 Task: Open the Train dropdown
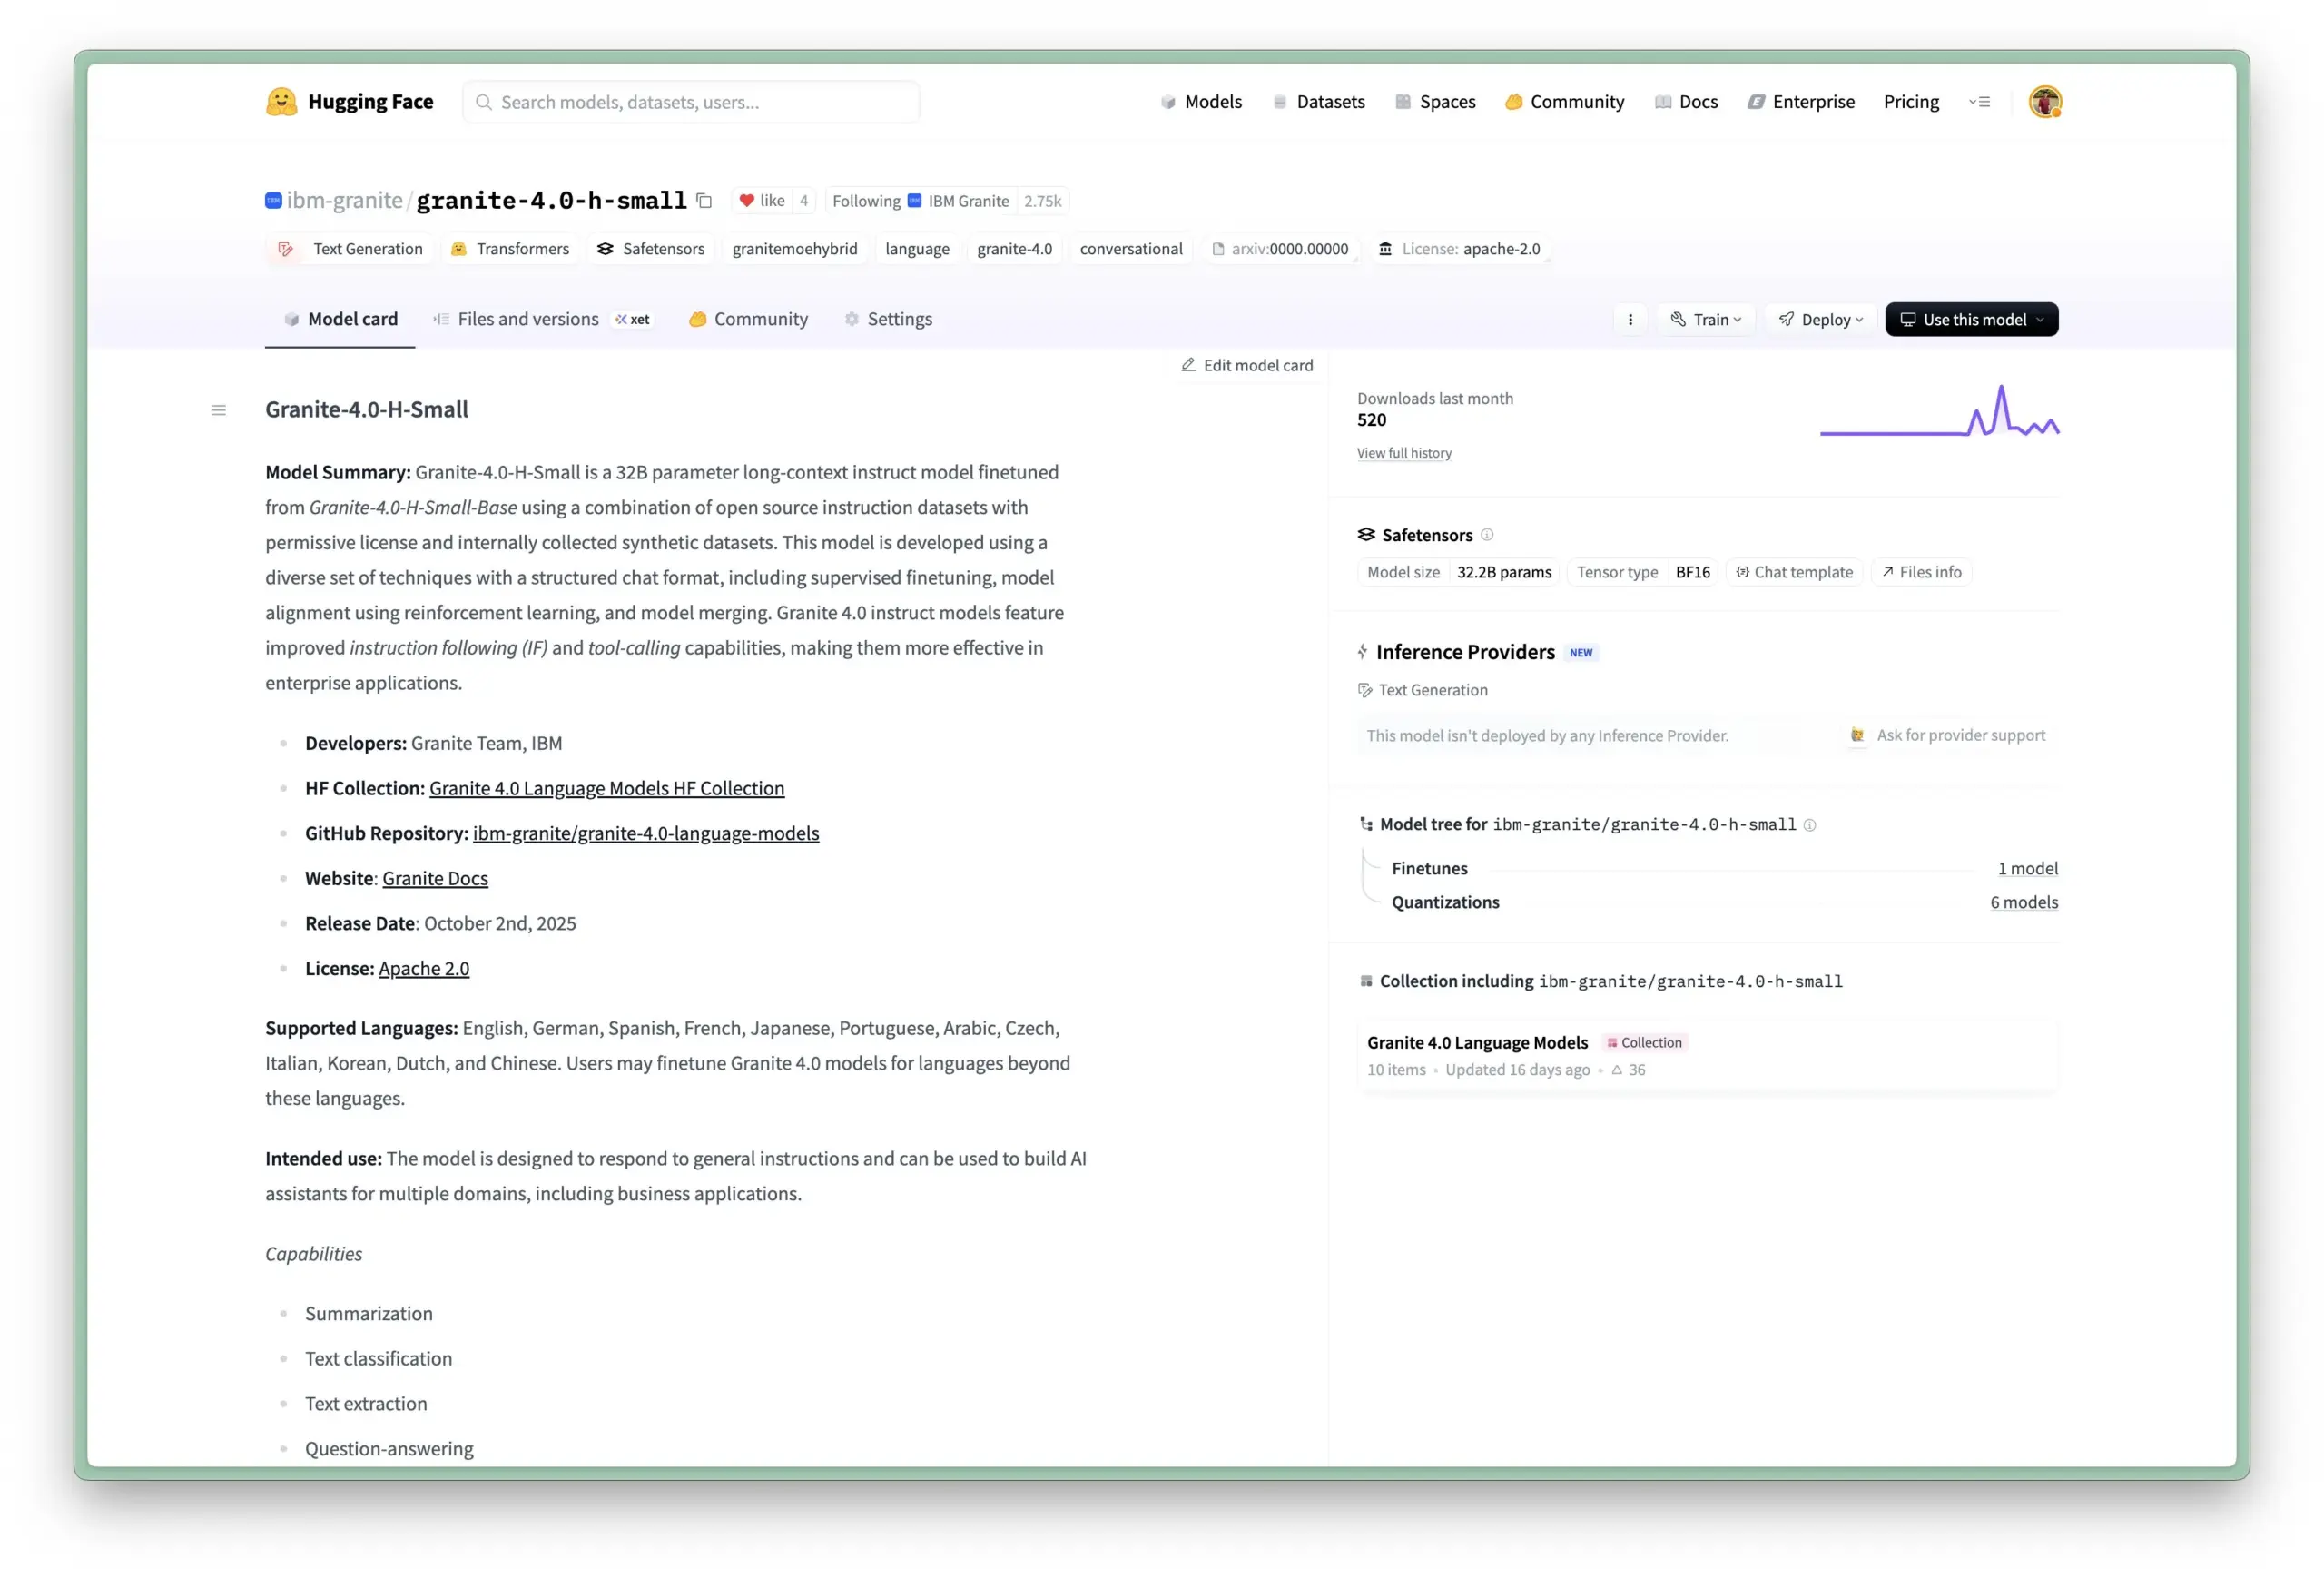(x=1706, y=319)
